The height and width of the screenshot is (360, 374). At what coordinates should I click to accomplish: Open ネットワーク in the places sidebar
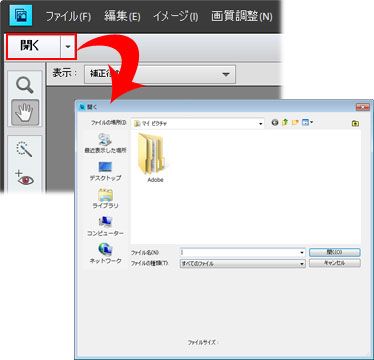[x=105, y=254]
